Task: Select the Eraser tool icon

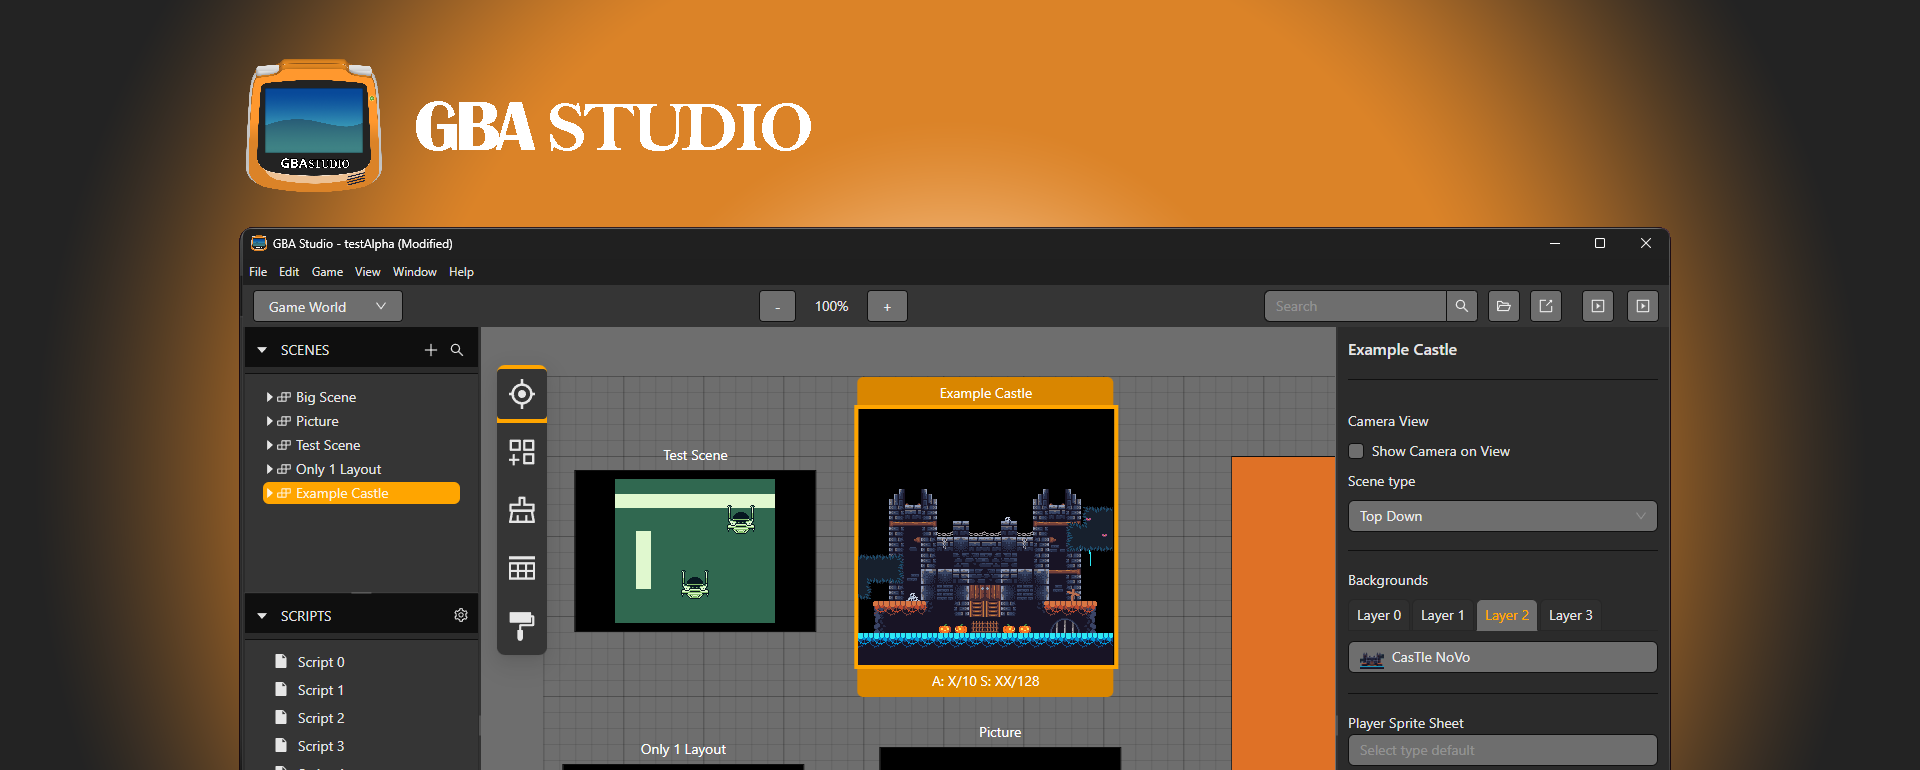Action: [x=522, y=510]
